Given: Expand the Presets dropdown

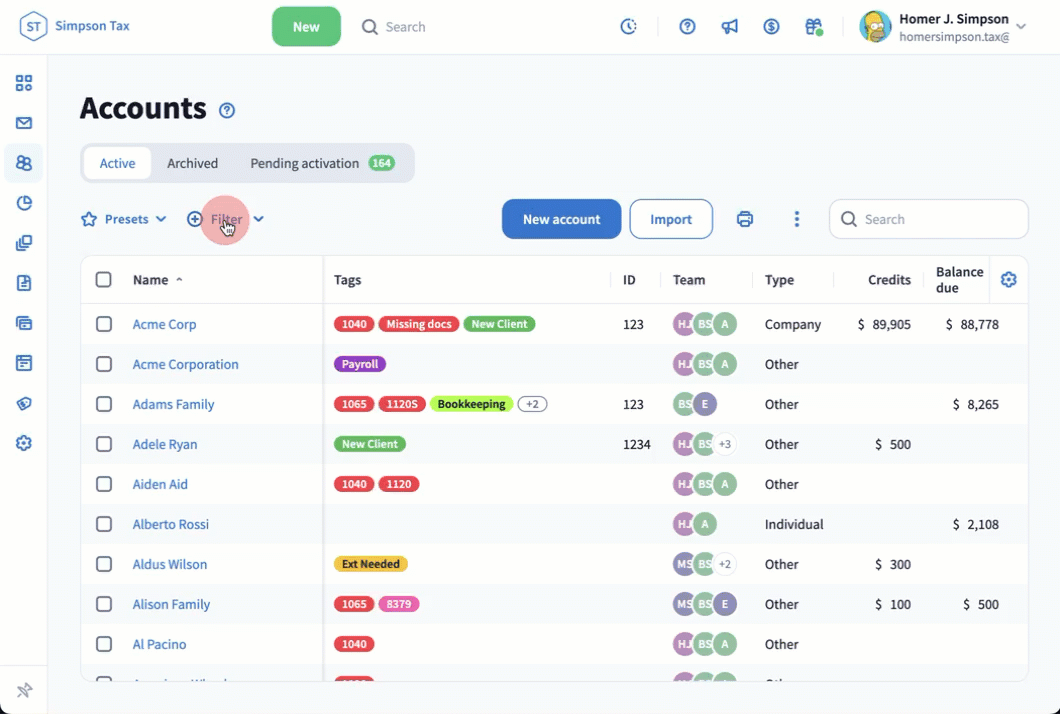Looking at the screenshot, I should coord(123,219).
